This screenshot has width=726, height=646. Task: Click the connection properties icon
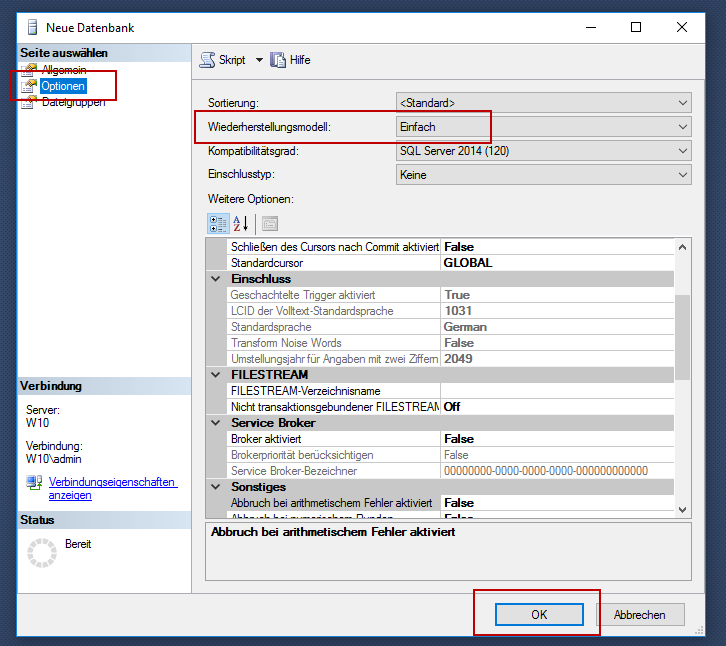(34, 484)
